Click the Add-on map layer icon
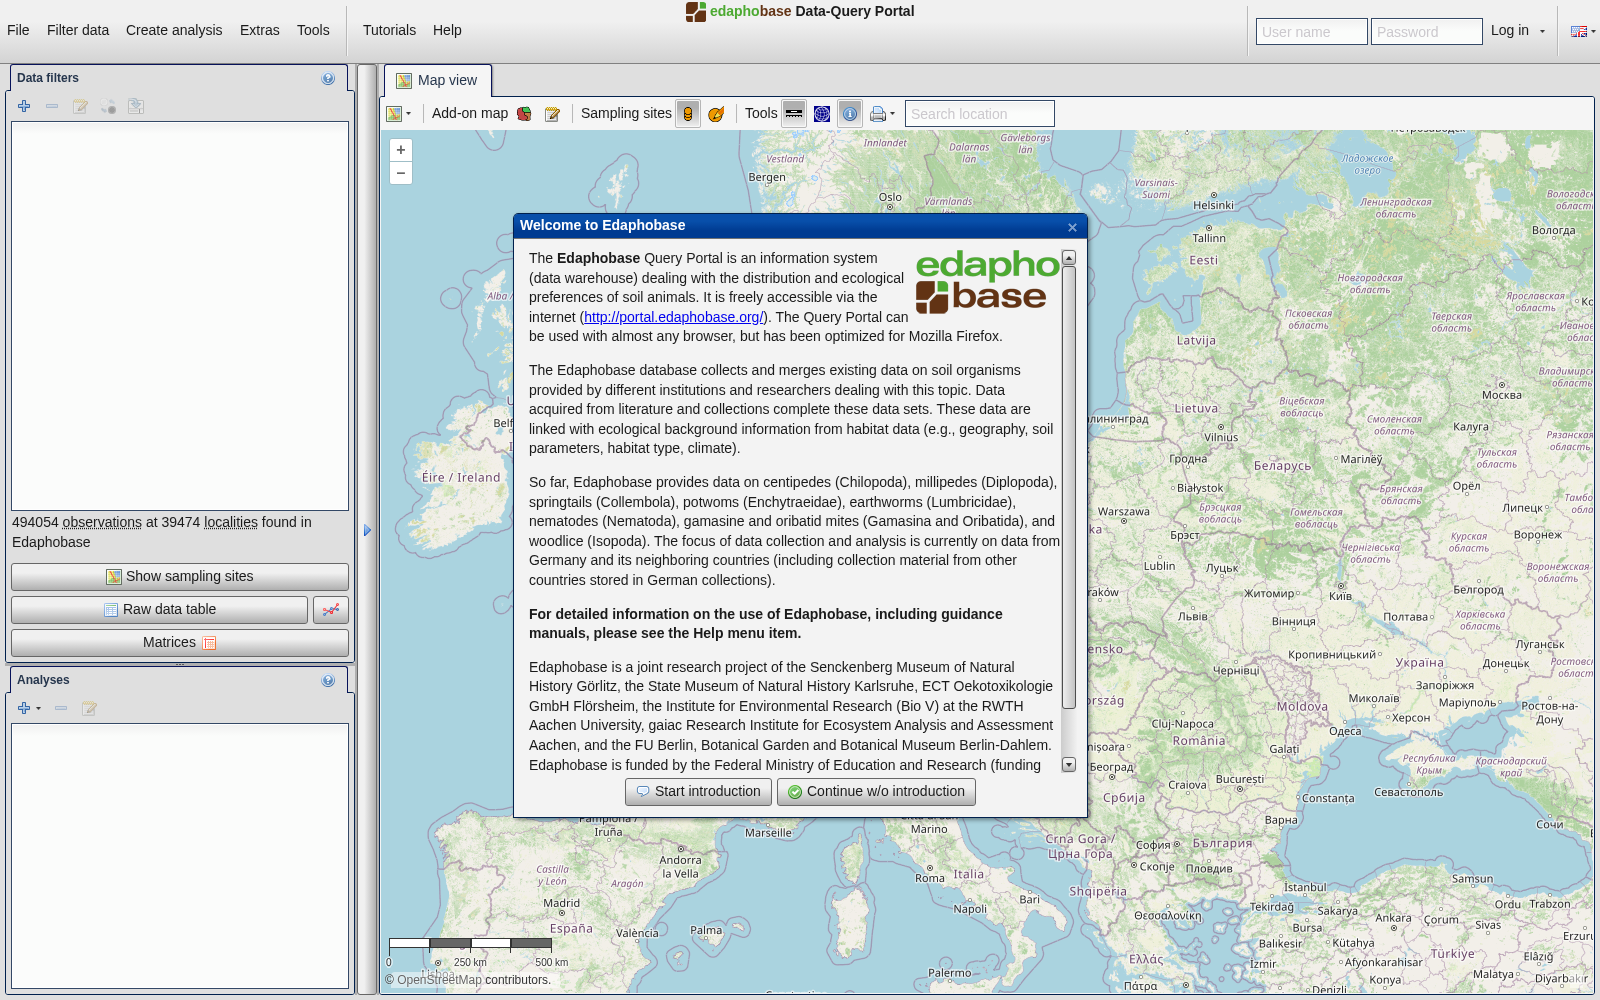This screenshot has height=1000, width=1600. [x=524, y=114]
